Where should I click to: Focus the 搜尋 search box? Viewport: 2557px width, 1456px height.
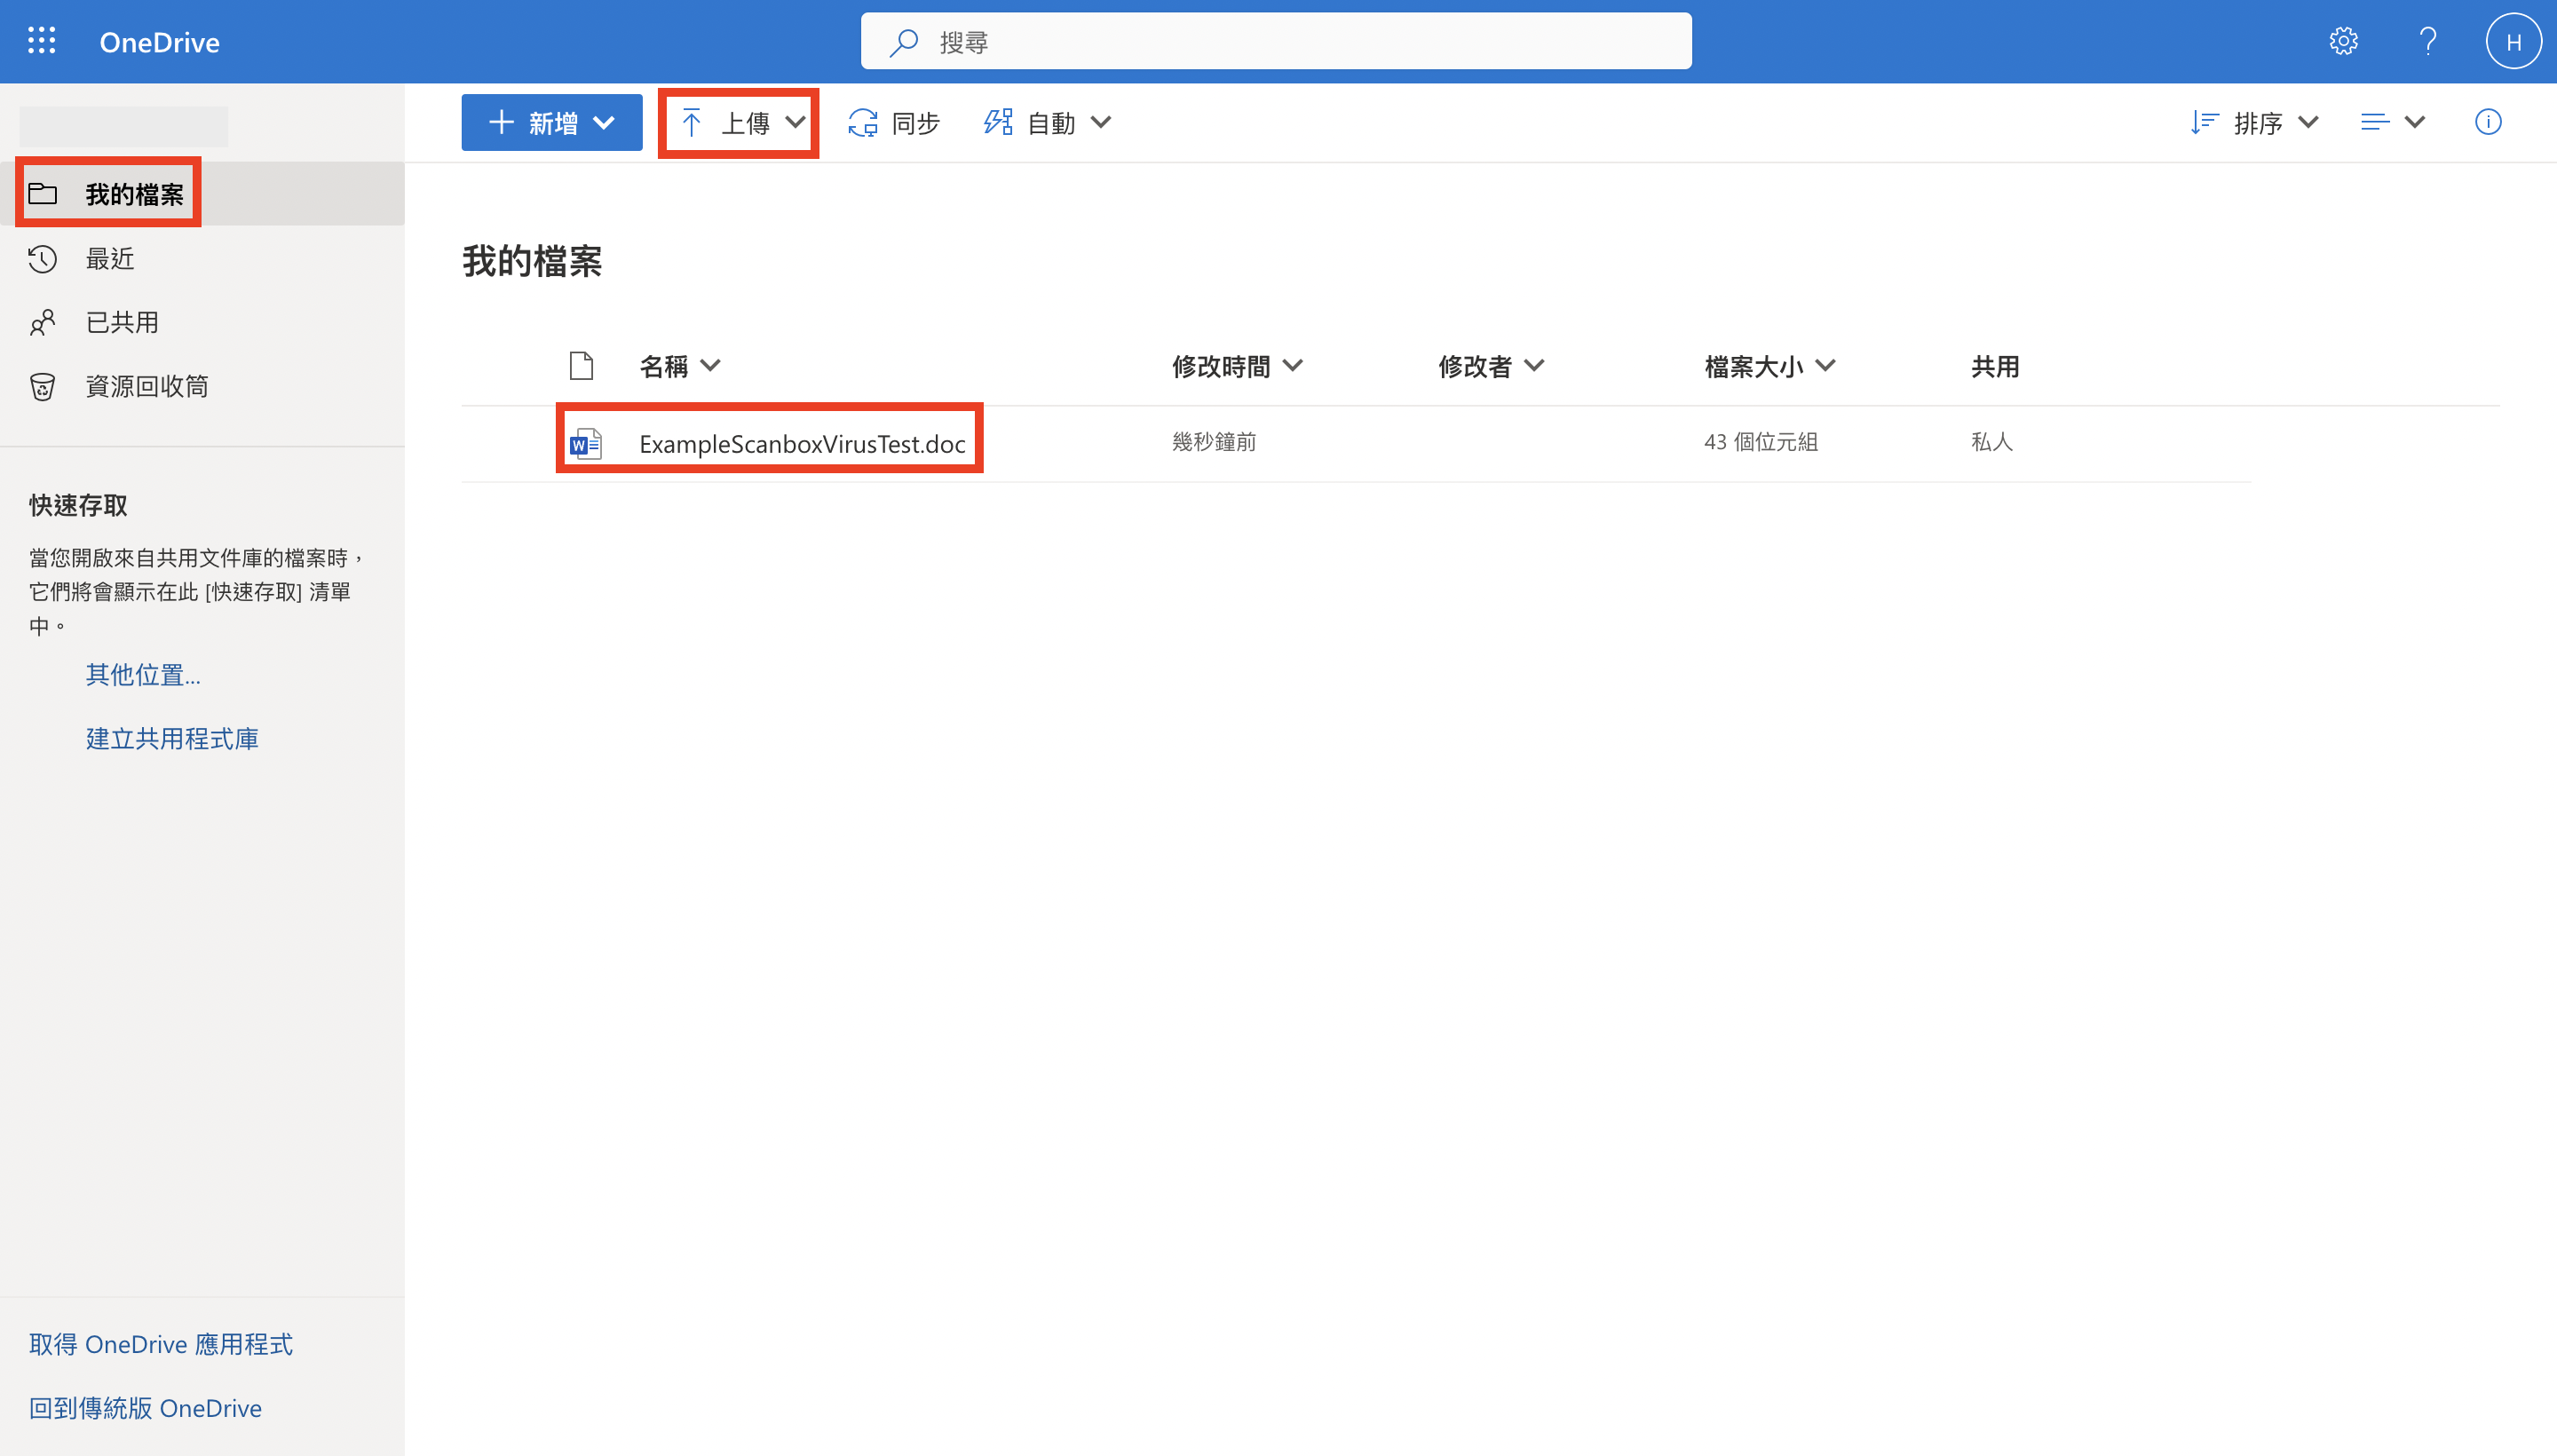point(1276,41)
